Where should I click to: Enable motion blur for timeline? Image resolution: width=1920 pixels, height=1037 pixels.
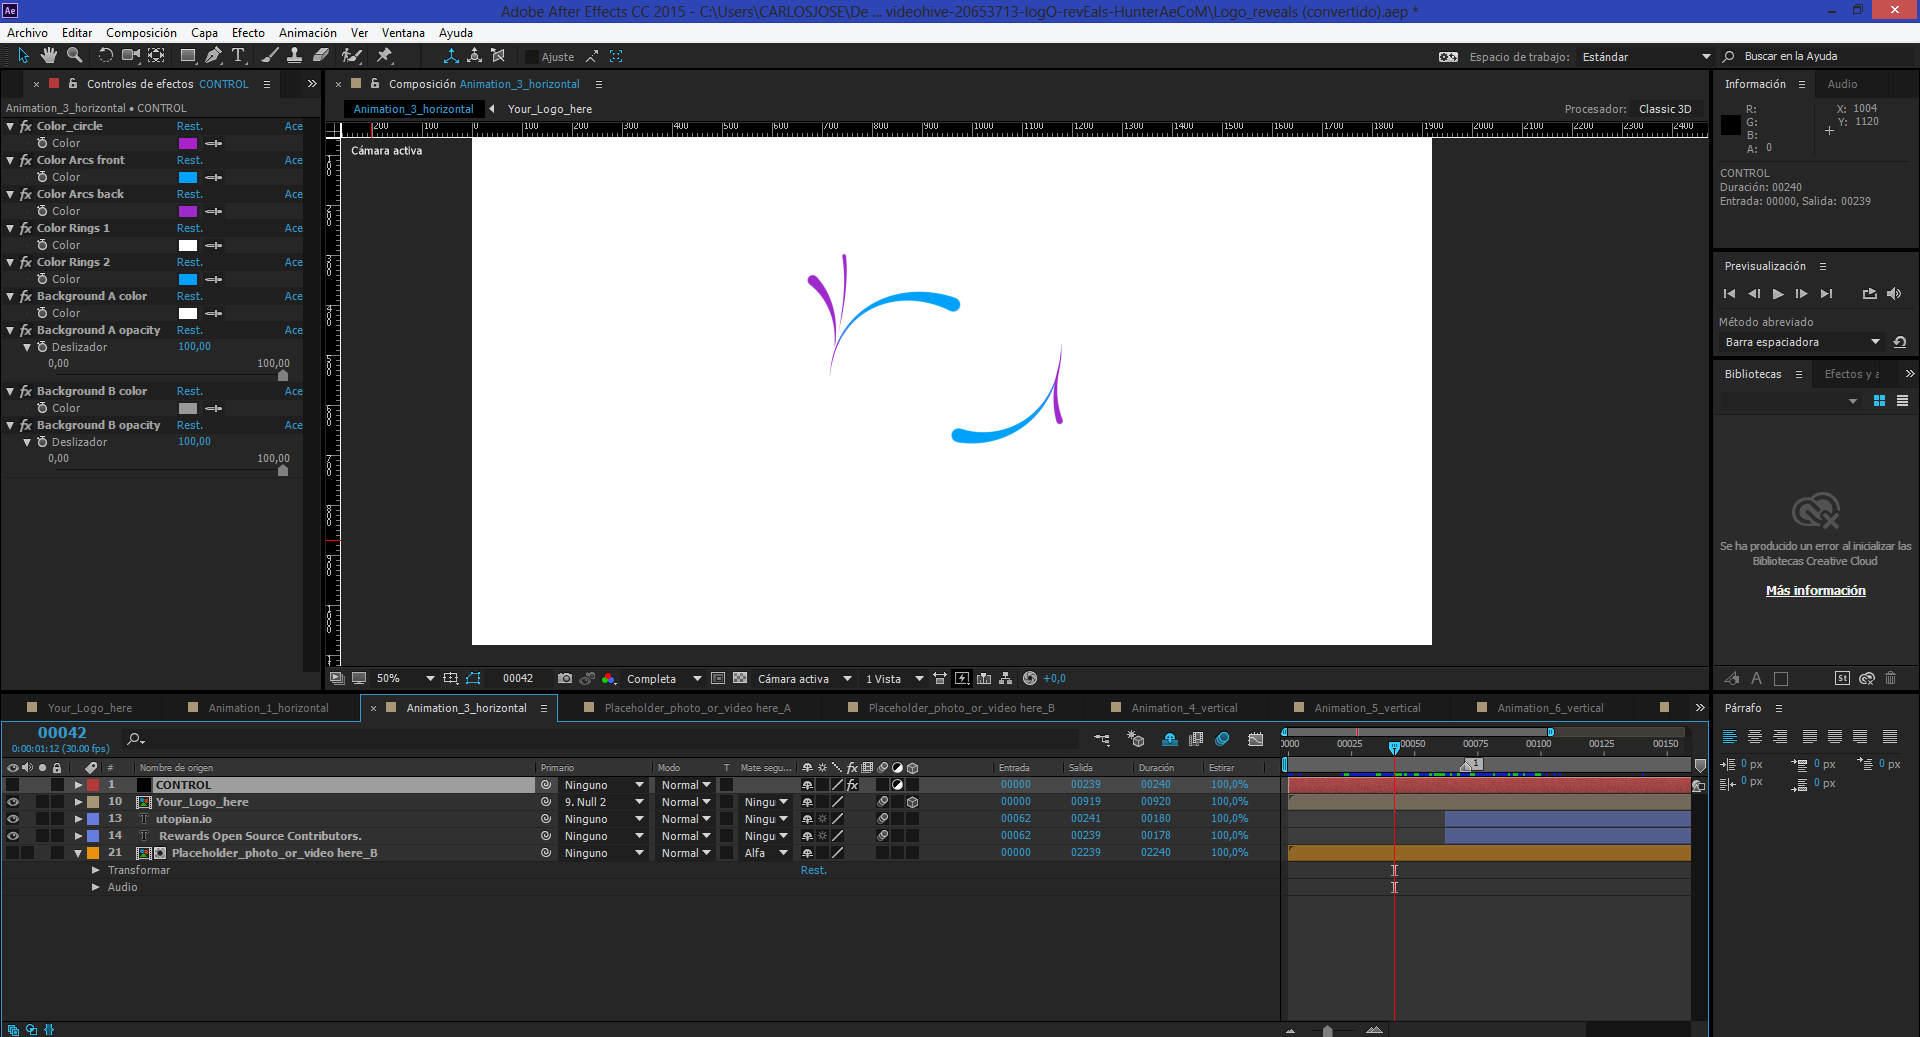pyautogui.click(x=1222, y=740)
